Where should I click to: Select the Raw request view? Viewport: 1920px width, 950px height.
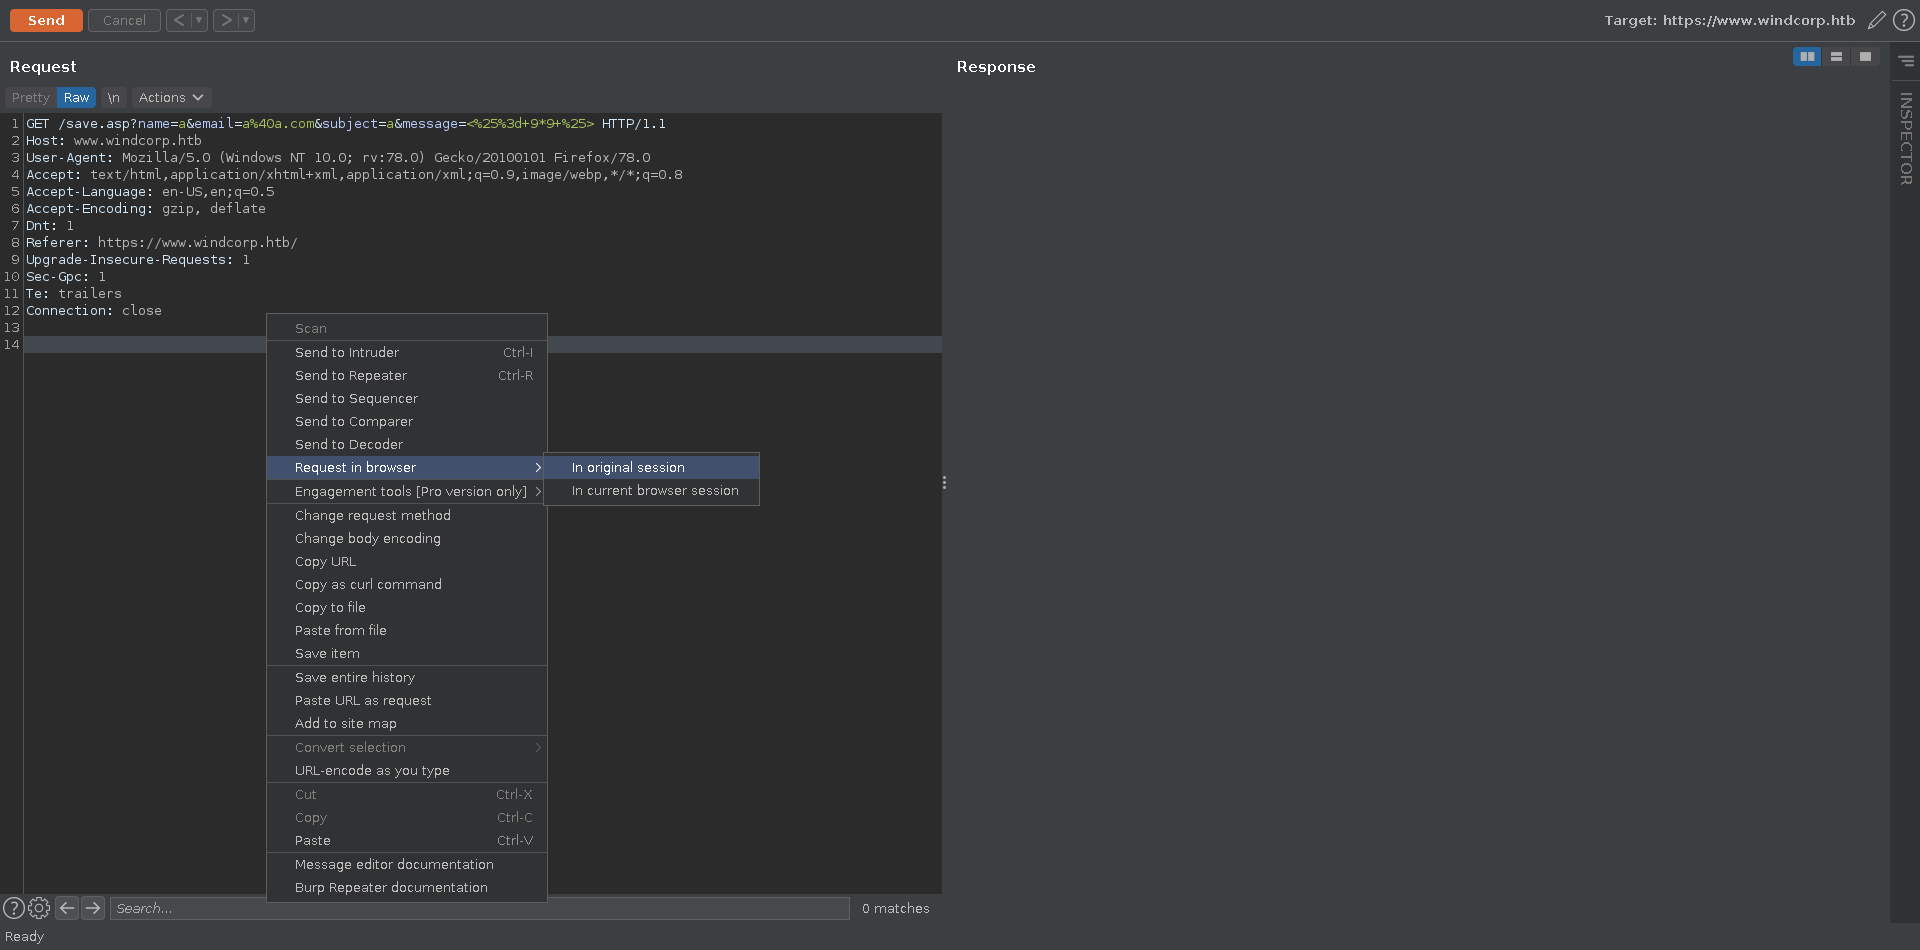click(76, 98)
